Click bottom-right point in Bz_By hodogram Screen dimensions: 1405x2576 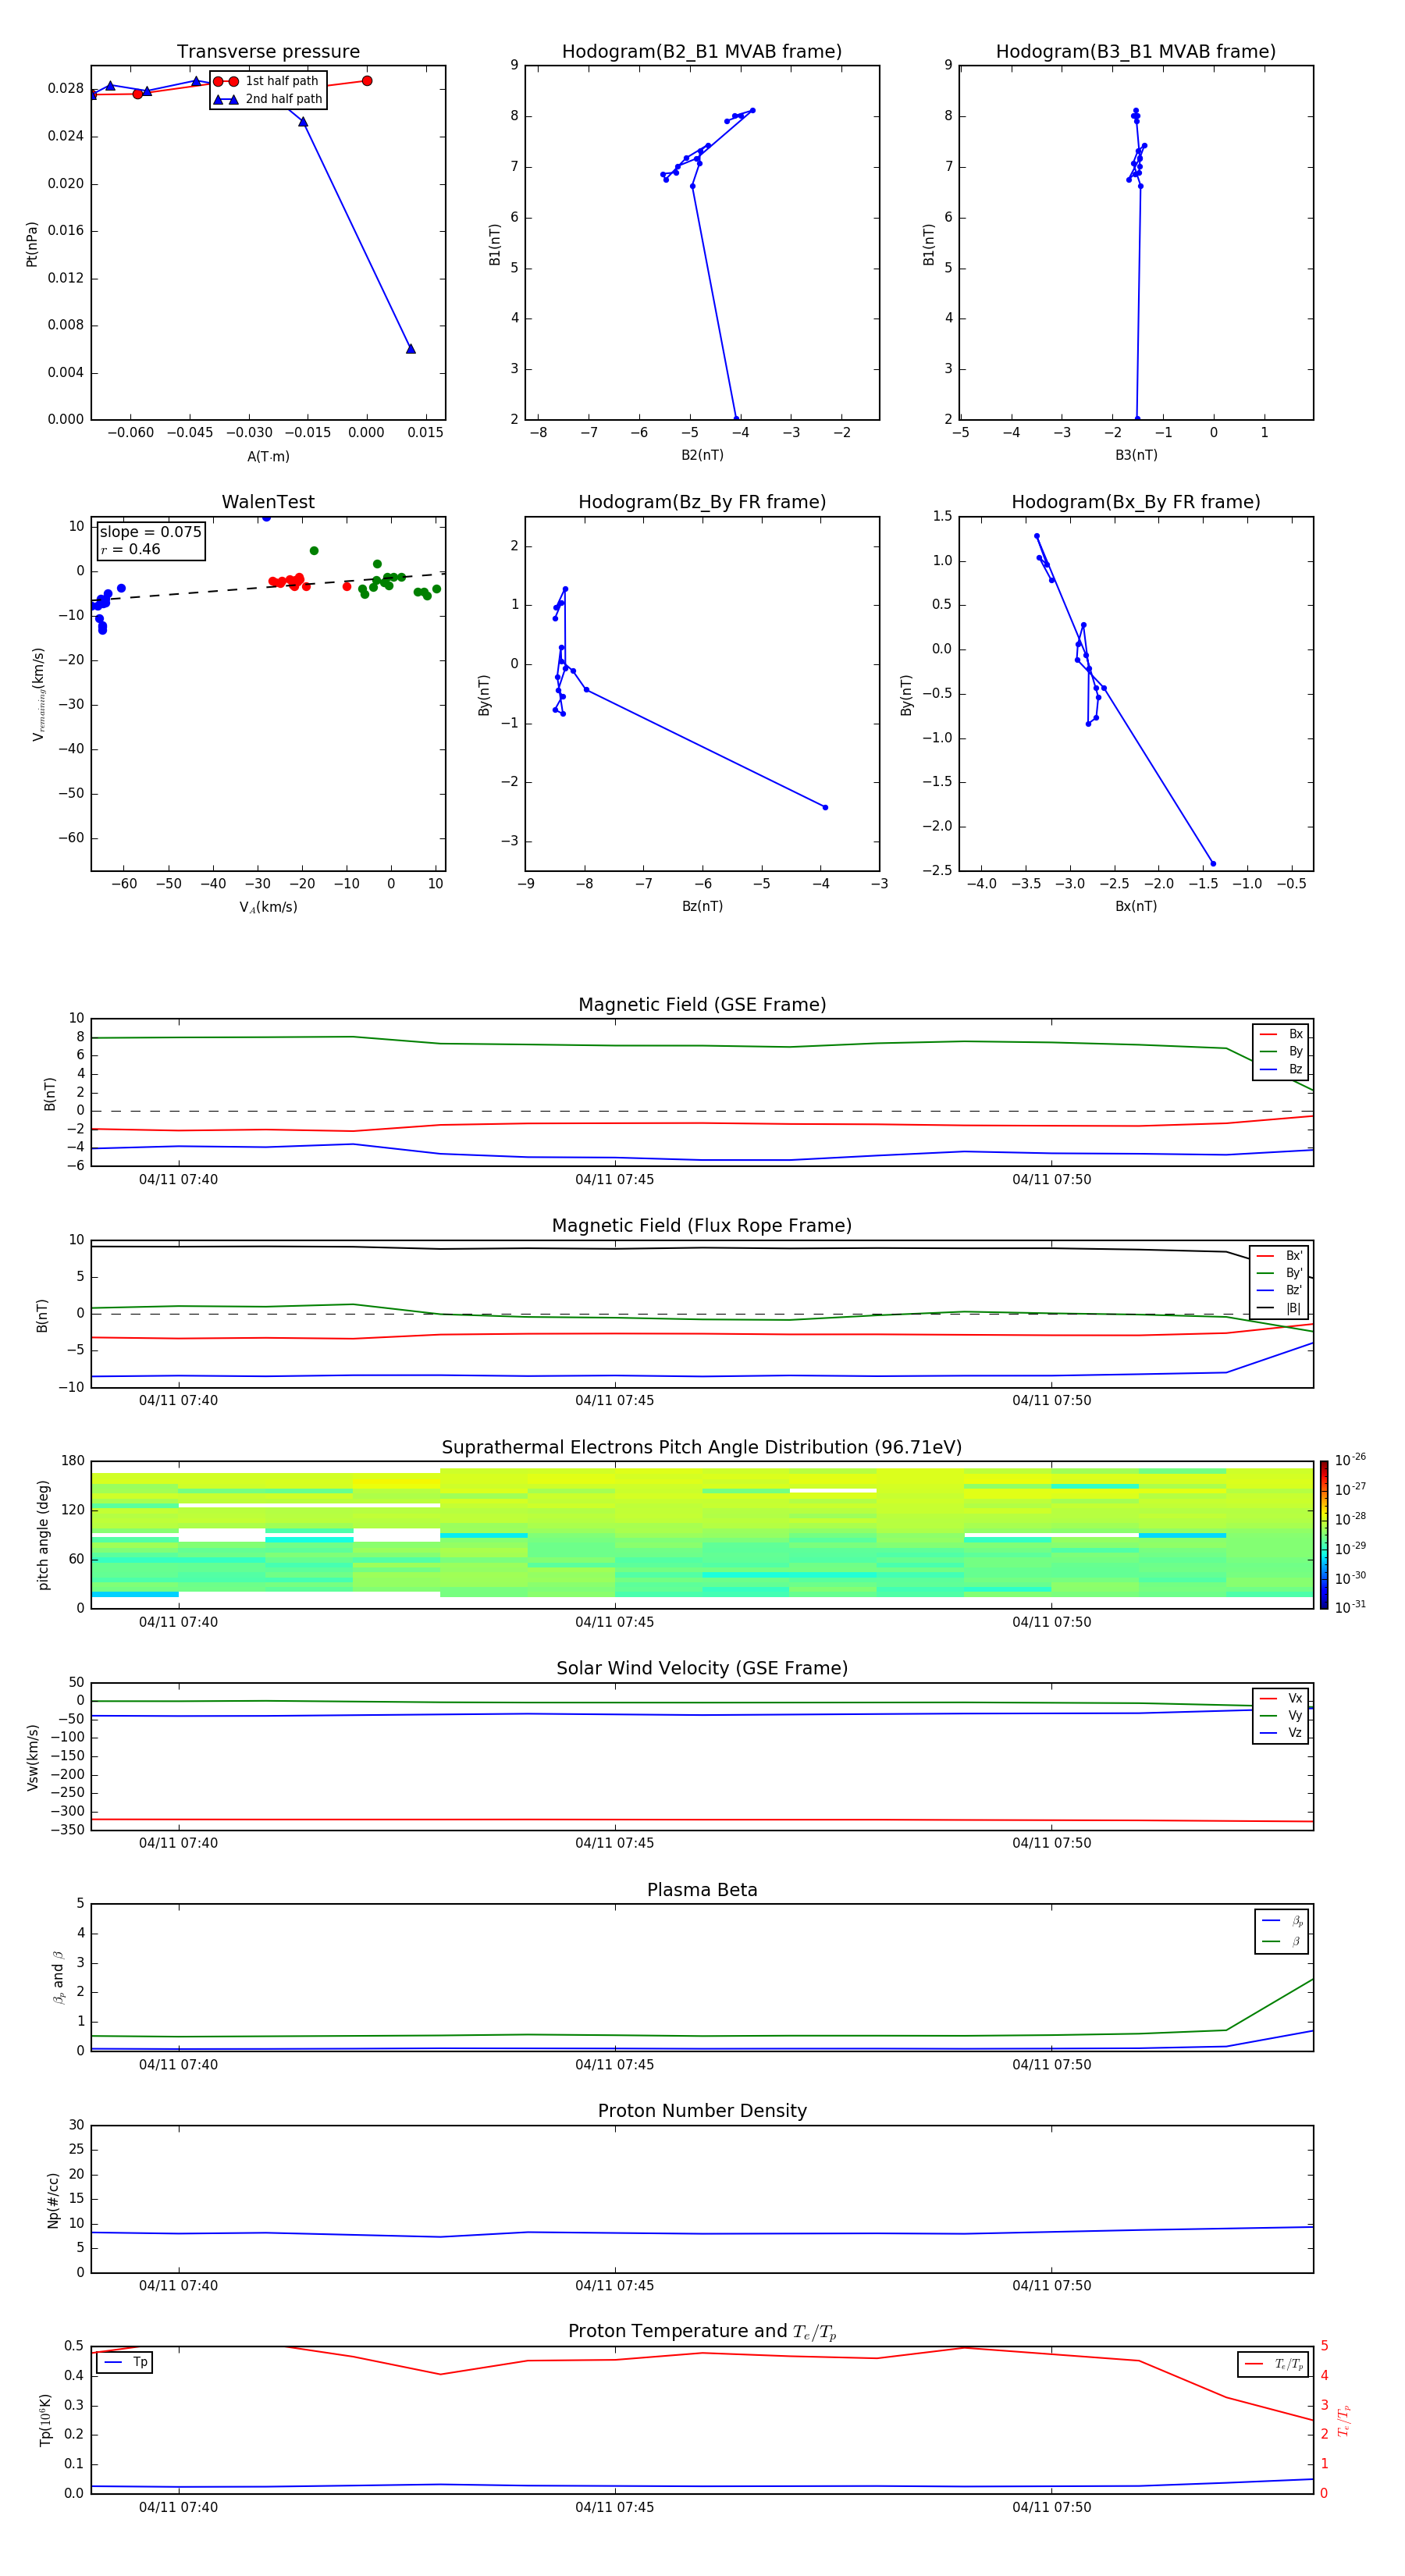825,807
